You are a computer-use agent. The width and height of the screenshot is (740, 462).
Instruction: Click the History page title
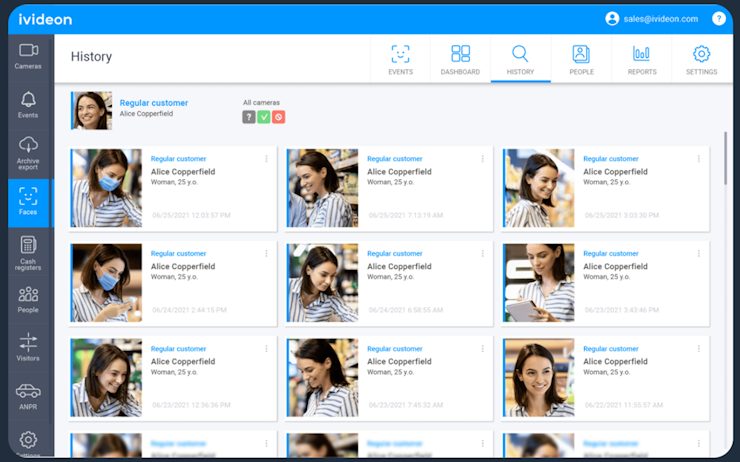pyautogui.click(x=92, y=57)
